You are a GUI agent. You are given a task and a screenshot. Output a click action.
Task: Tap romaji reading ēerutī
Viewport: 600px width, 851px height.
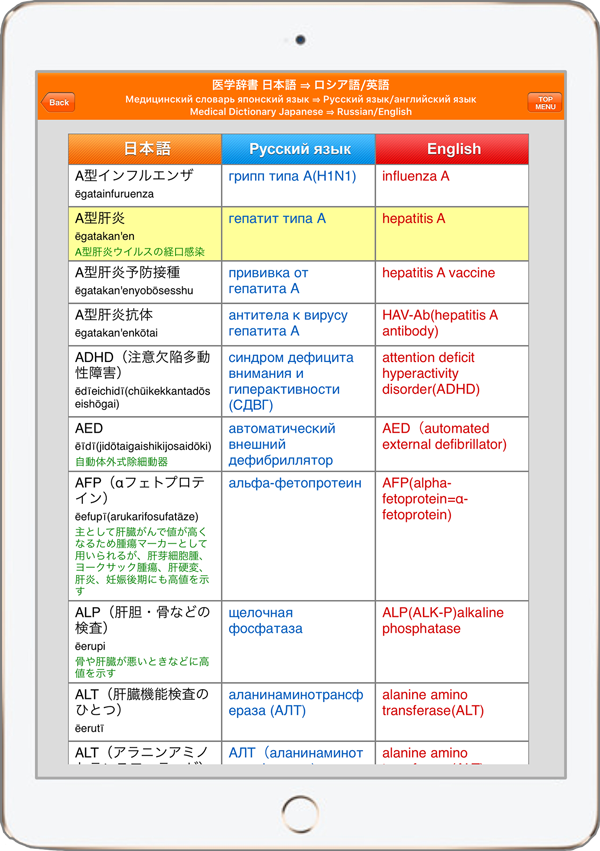pyautogui.click(x=90, y=728)
